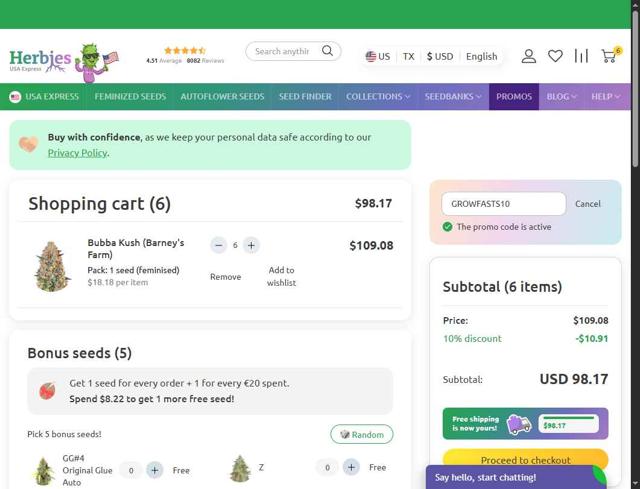Click the 'Shopping cart (6)' heading
The image size is (640, 489).
coord(99,204)
